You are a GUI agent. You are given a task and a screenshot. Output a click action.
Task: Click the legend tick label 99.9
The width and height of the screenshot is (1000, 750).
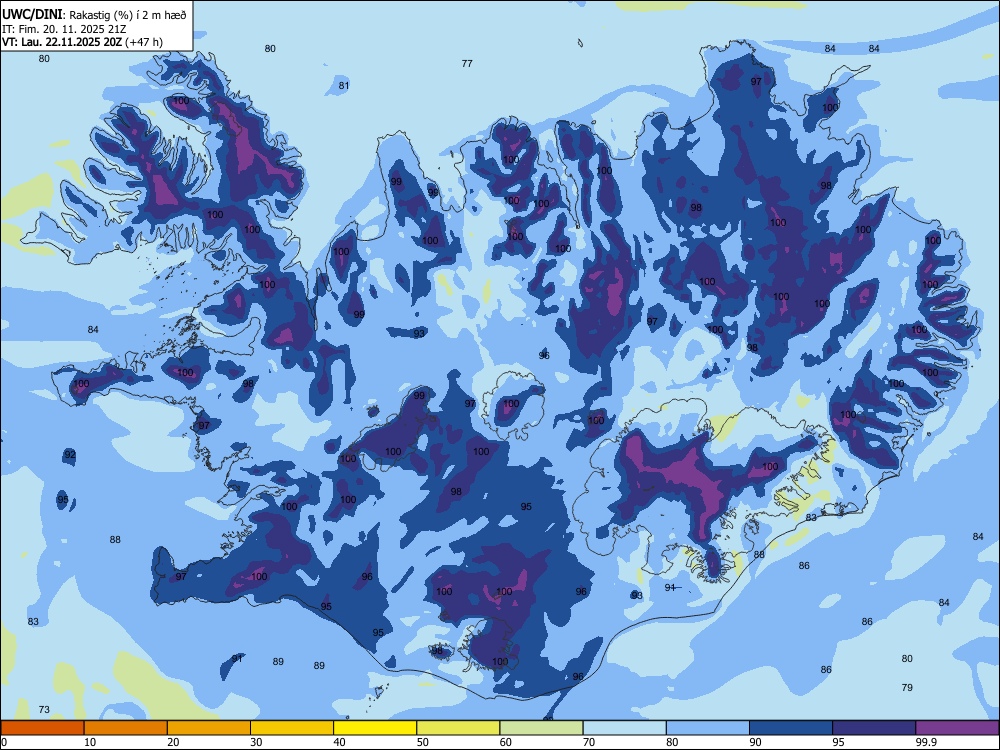tap(926, 742)
